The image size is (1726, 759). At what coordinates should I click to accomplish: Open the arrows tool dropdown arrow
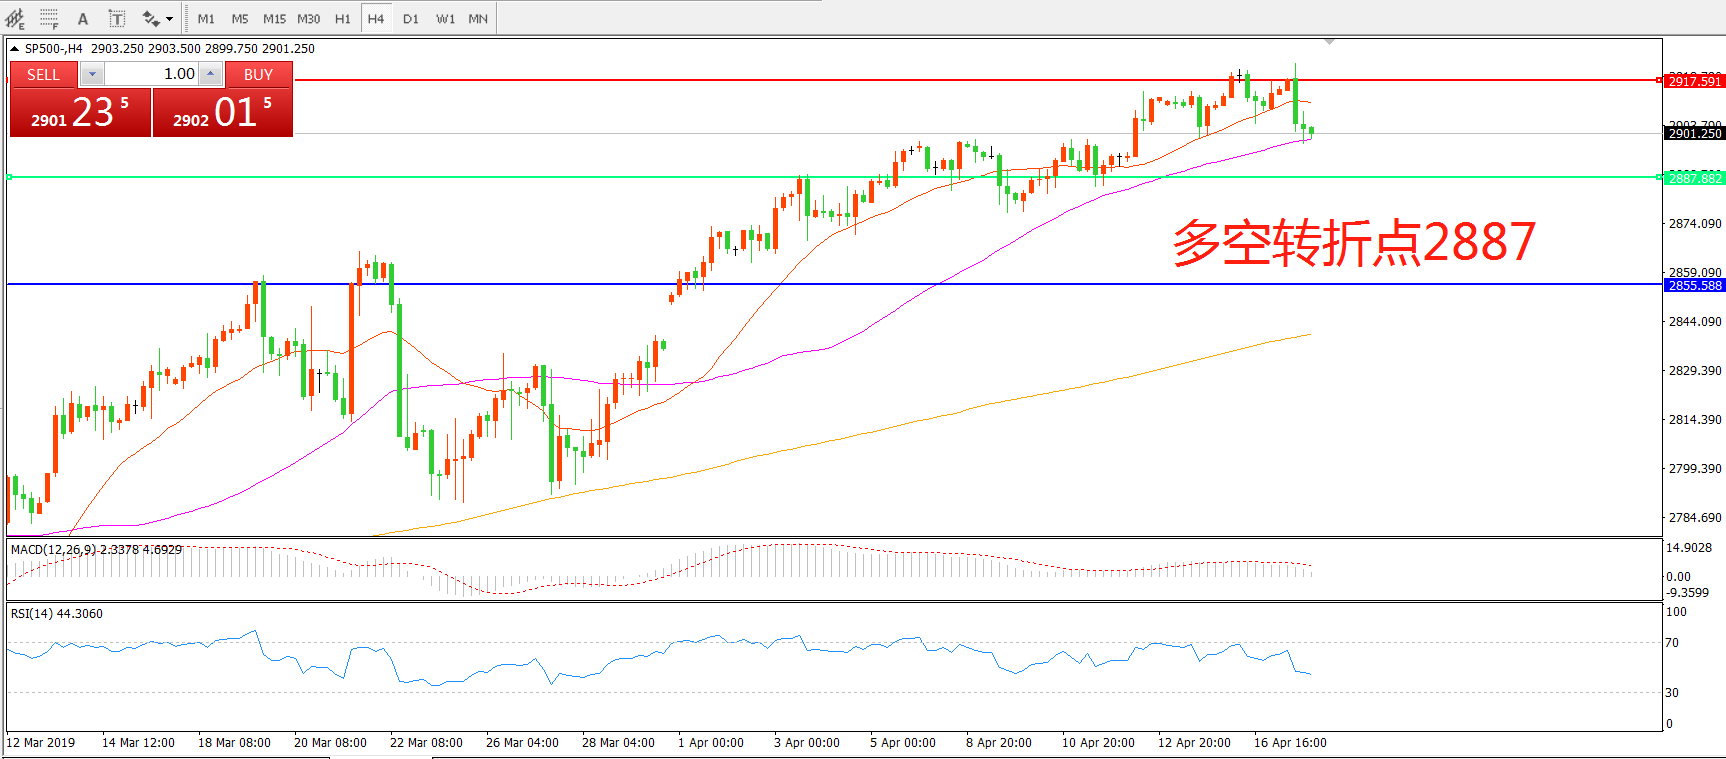tap(170, 18)
